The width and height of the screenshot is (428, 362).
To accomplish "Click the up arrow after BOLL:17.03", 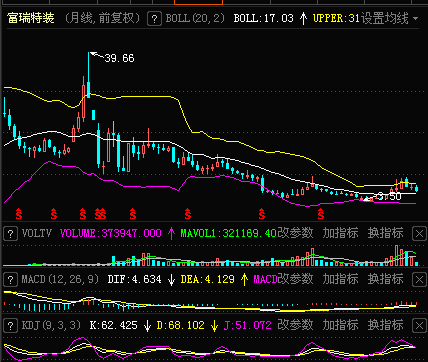I will pos(303,18).
